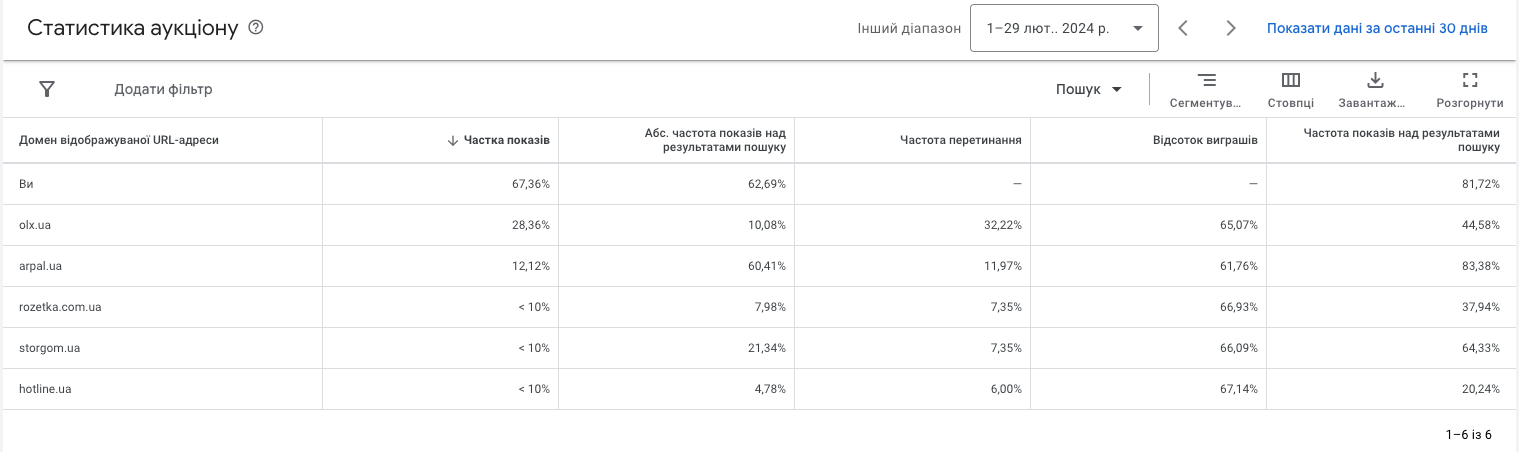Open the date range dropdown 1–29 лют. 2024
Viewport: 1519px width, 452px height.
pyautogui.click(x=1064, y=28)
